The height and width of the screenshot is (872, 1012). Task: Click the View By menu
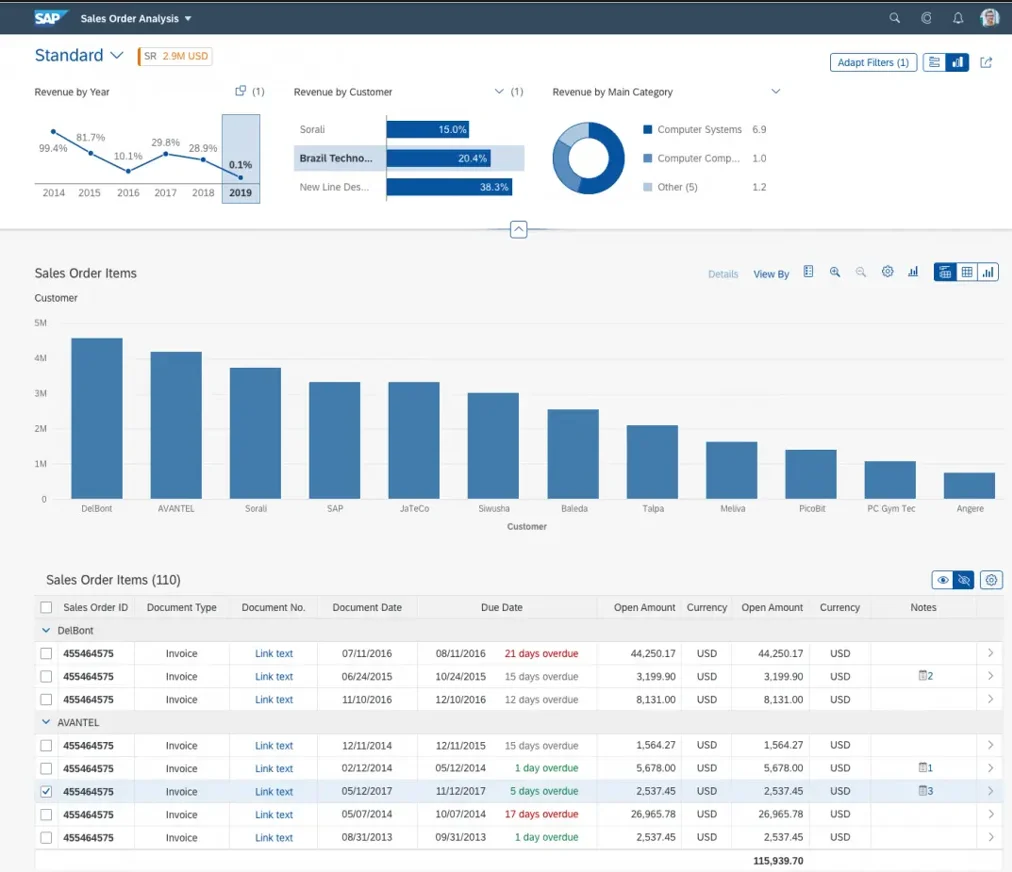771,274
